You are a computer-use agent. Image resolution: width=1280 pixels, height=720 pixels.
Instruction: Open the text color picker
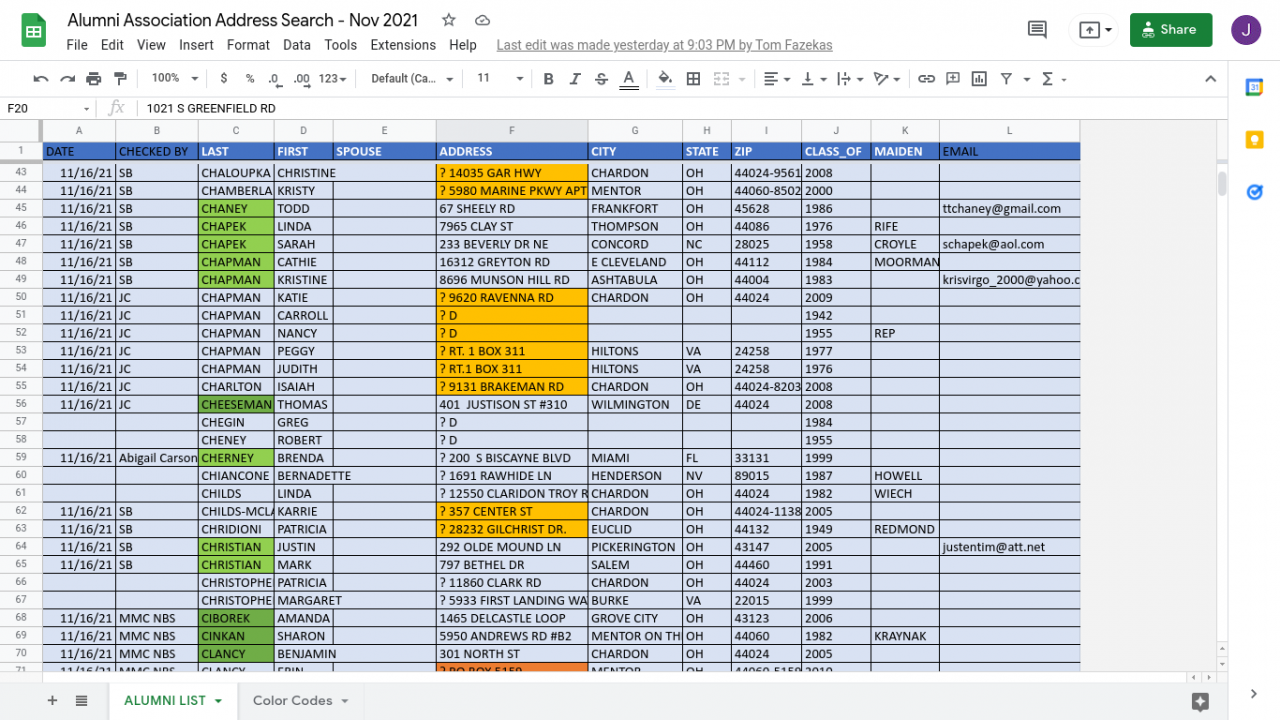(628, 79)
